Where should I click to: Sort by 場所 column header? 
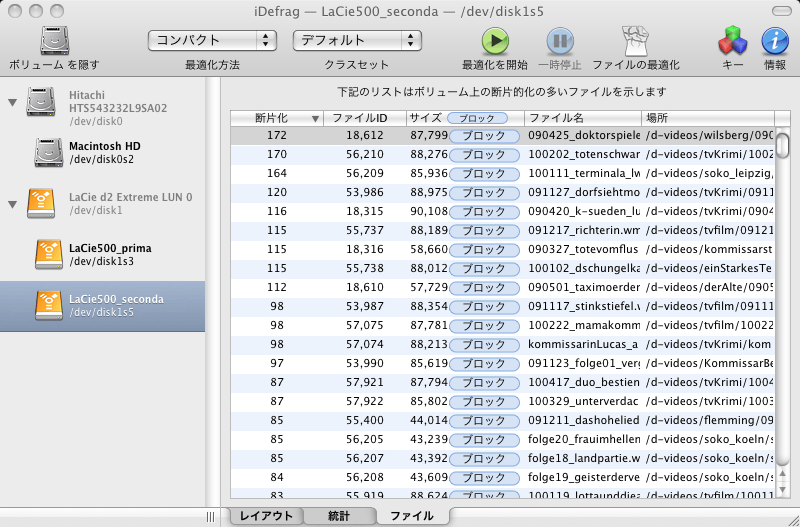click(708, 118)
